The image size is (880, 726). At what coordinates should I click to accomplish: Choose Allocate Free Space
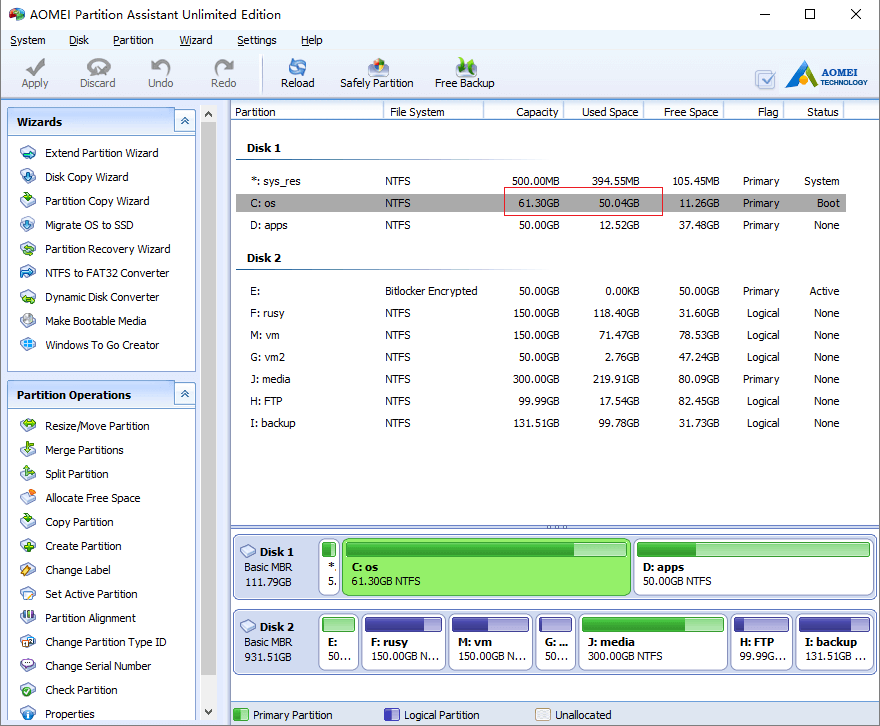(93, 498)
